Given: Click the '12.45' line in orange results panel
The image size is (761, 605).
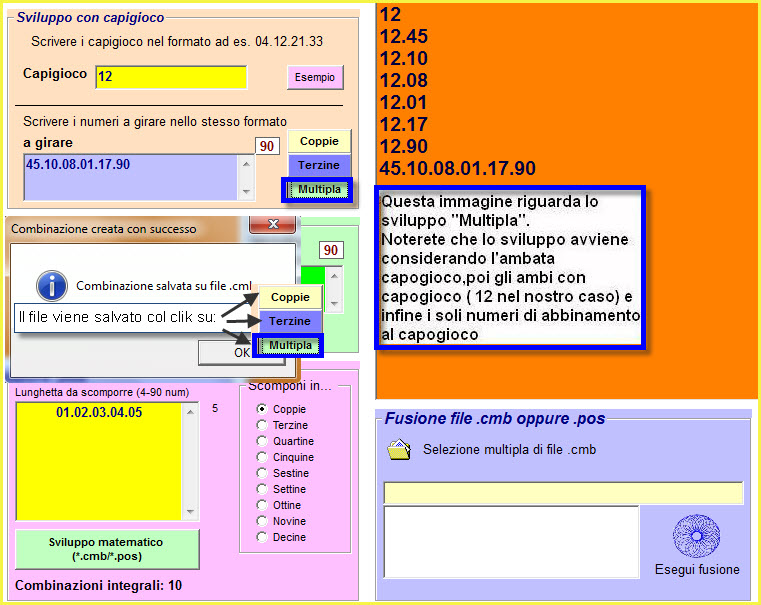Looking at the screenshot, I should (x=404, y=36).
